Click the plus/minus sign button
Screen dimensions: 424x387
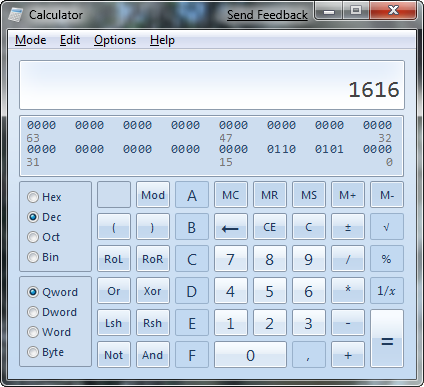click(348, 227)
